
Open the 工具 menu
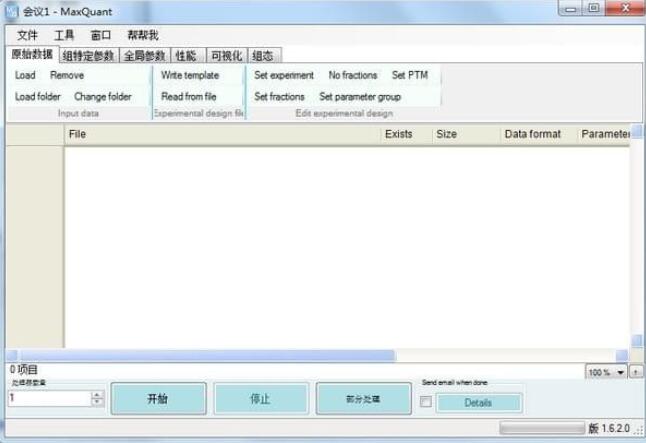[x=64, y=35]
